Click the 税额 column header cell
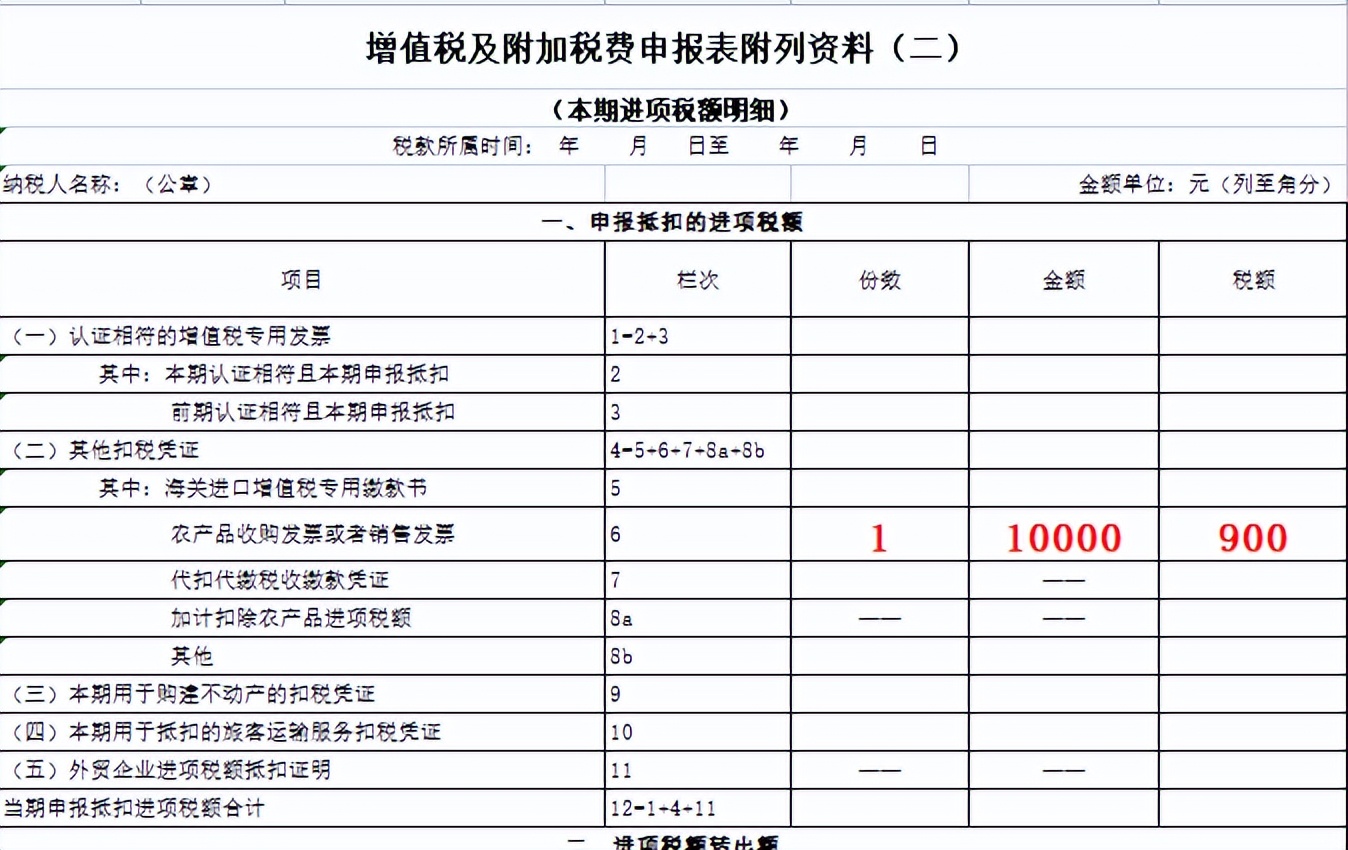This screenshot has height=850, width=1348. pyautogui.click(x=1251, y=279)
